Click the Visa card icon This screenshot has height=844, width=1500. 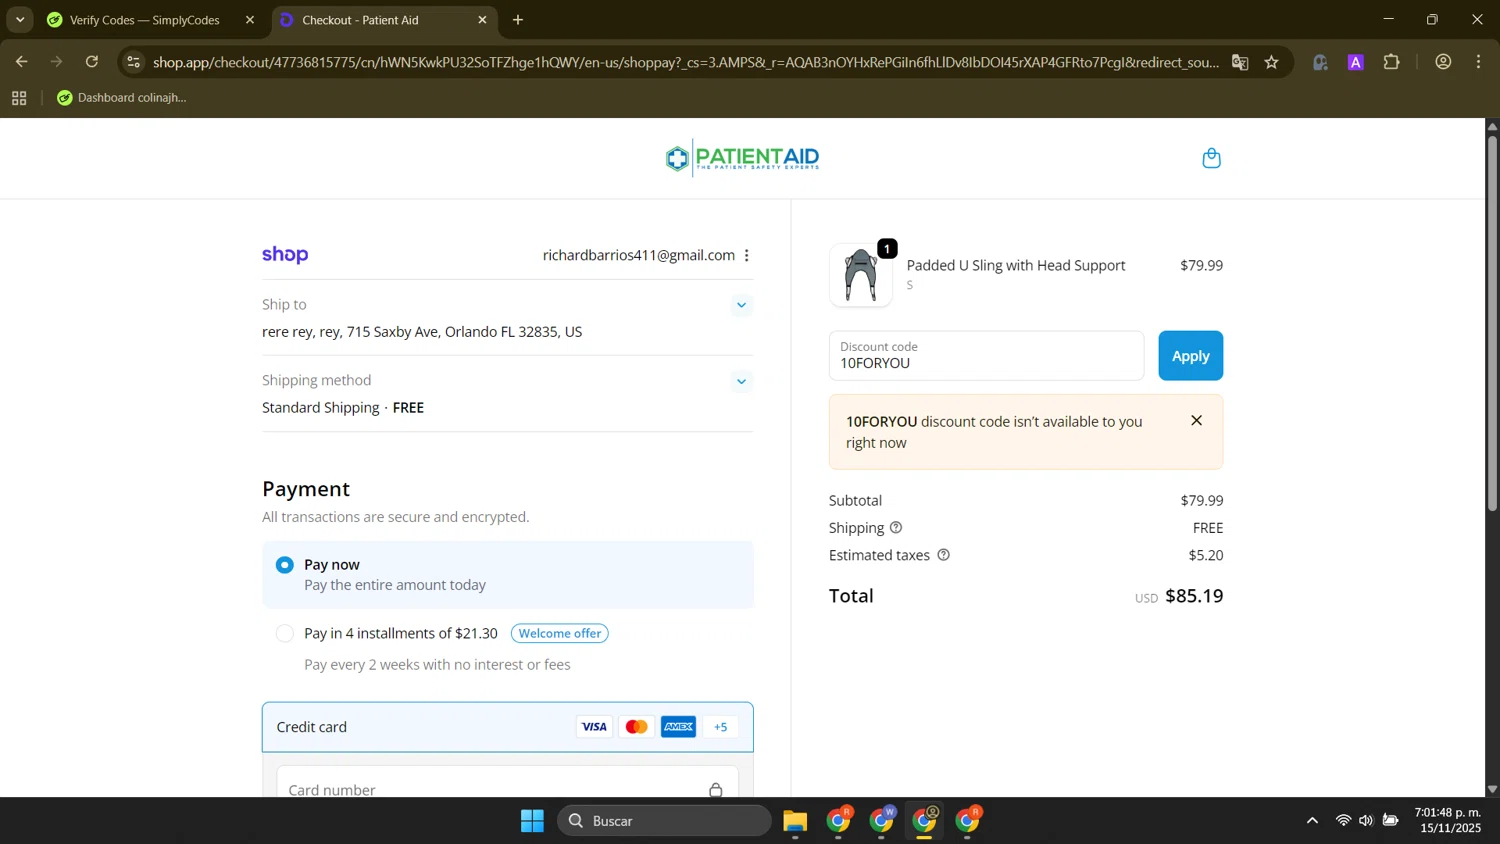tap(594, 727)
